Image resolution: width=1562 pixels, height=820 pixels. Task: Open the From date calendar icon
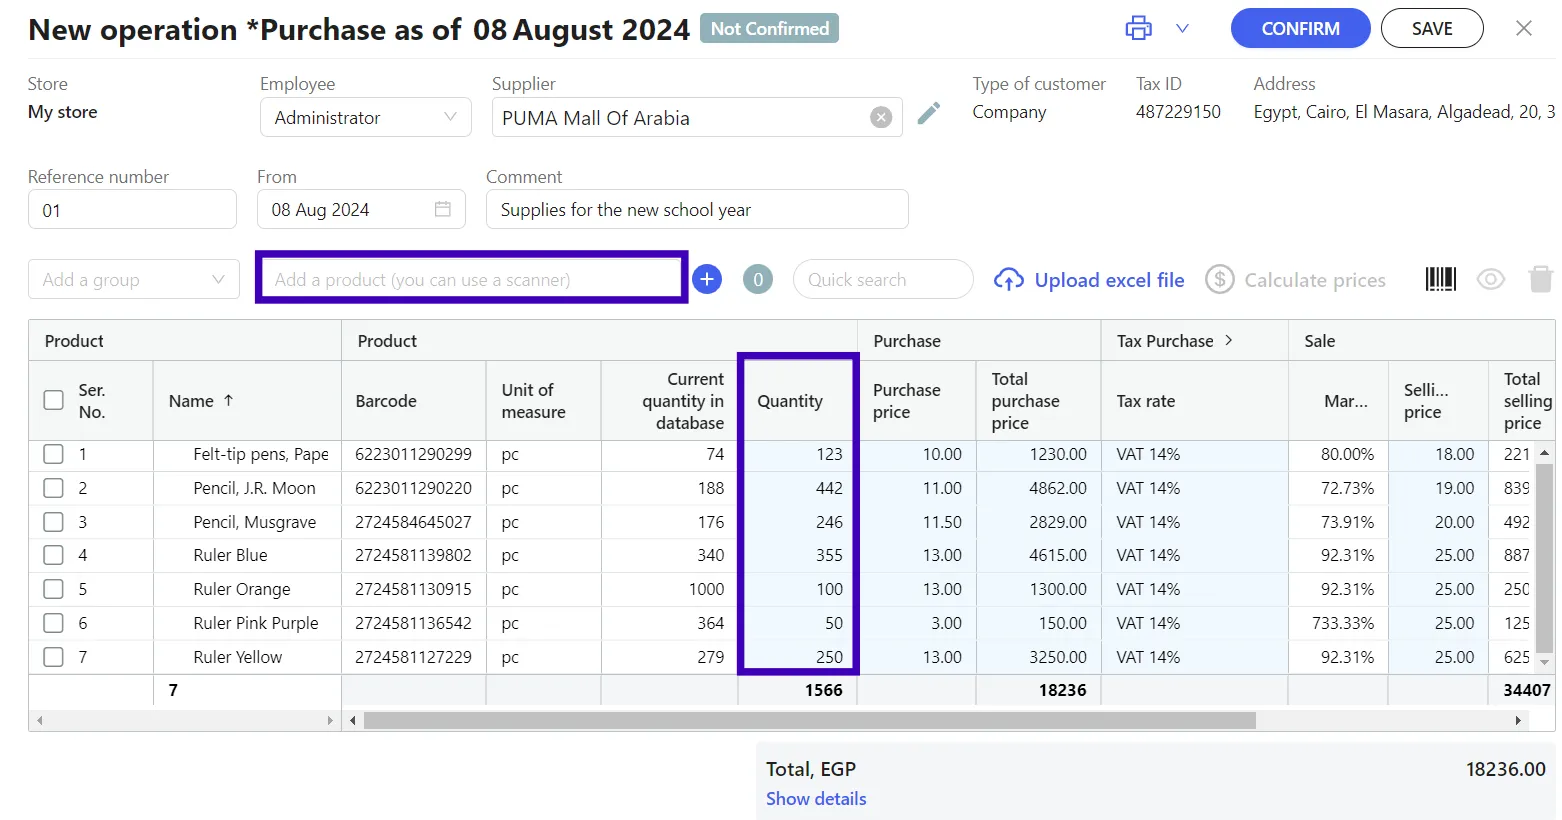pos(443,209)
